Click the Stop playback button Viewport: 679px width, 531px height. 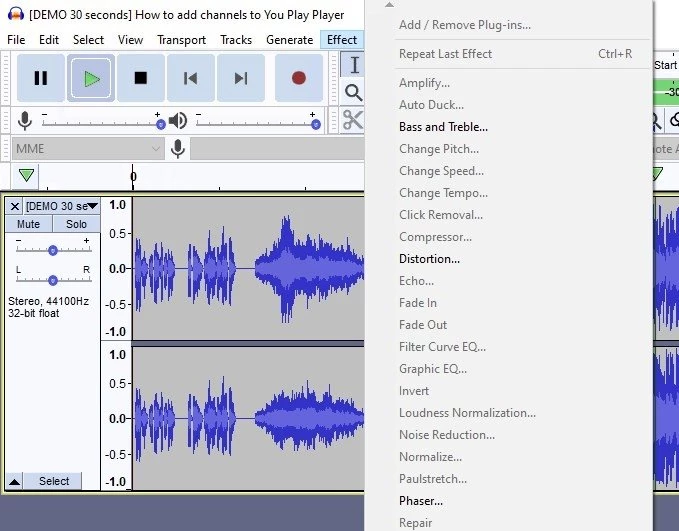click(x=141, y=78)
